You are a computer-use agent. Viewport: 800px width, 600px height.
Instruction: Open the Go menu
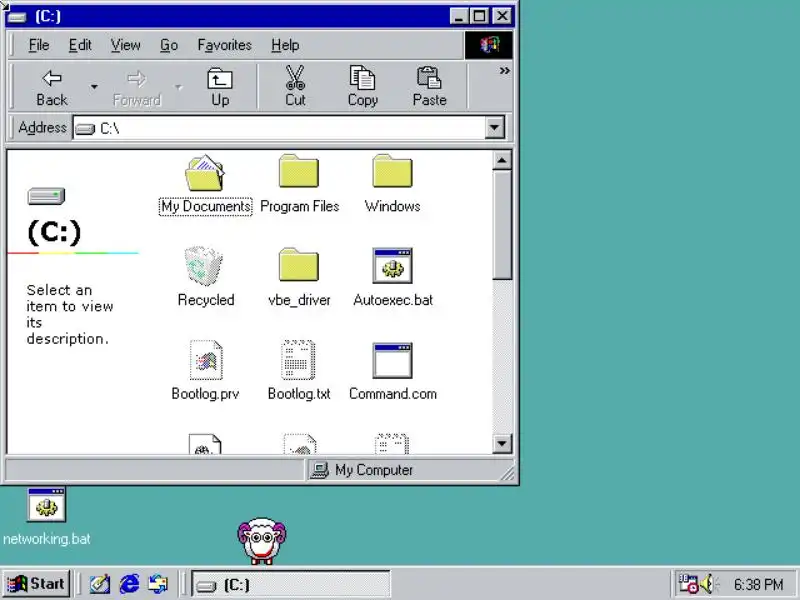click(169, 45)
